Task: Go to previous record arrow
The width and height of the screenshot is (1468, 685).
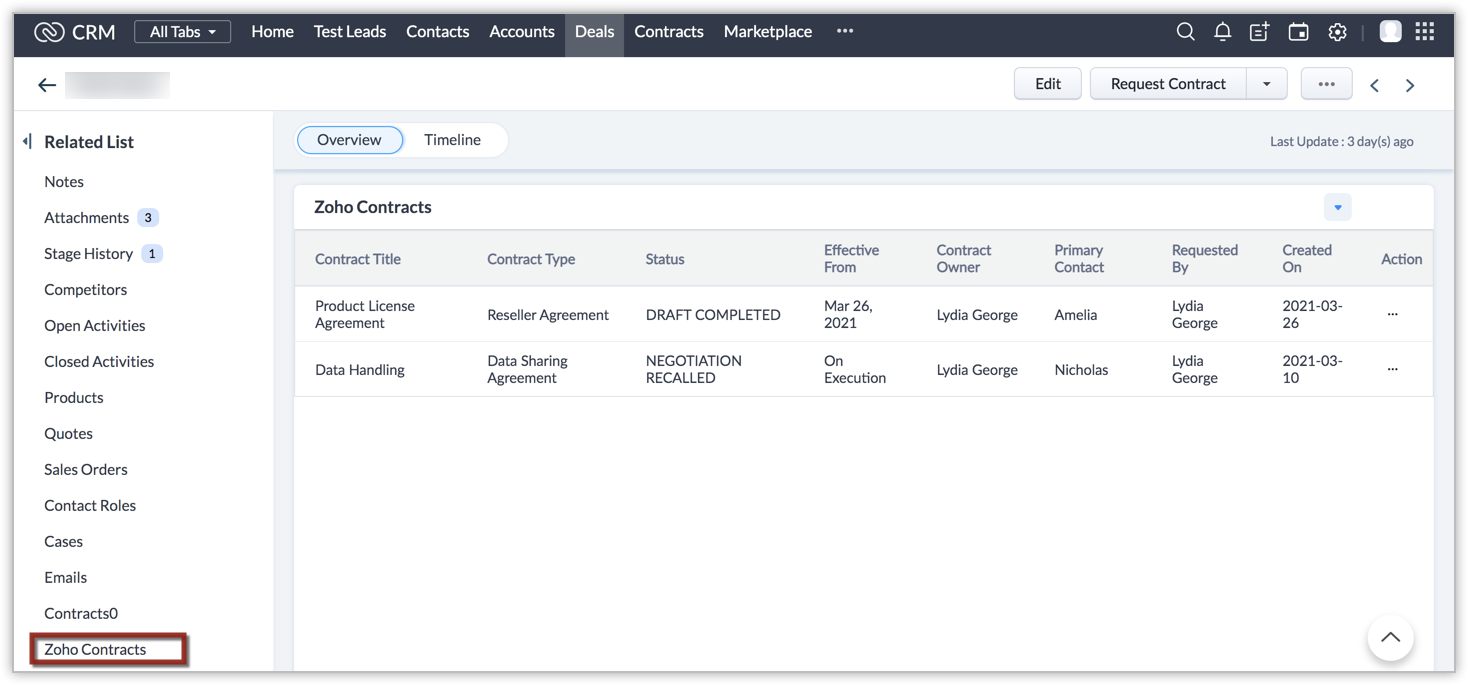Action: (1375, 85)
